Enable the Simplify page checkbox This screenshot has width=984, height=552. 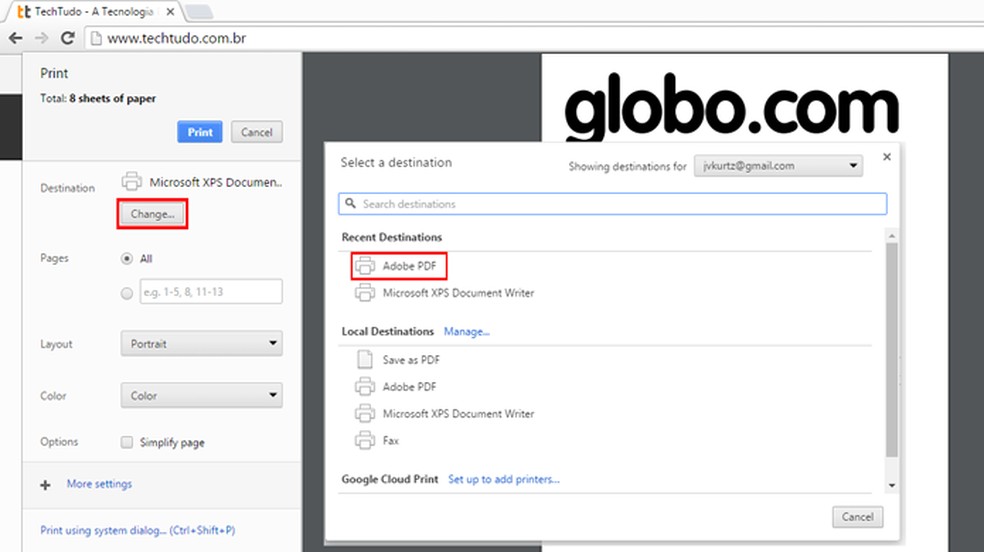point(127,442)
